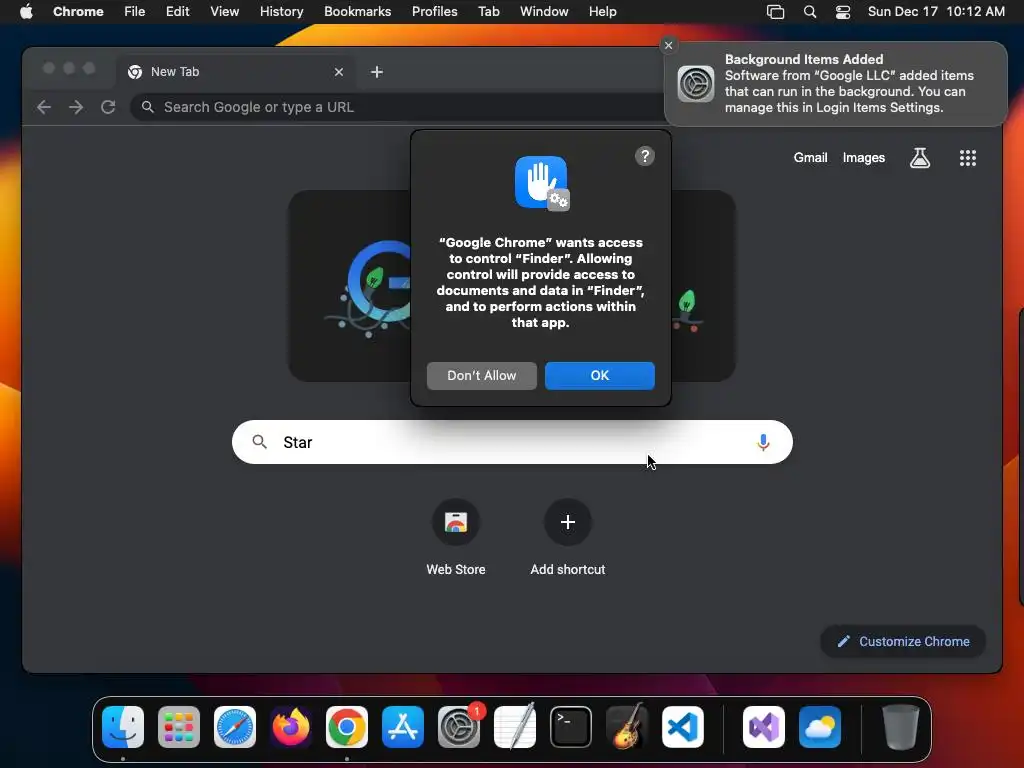Open the Apple menu

(26, 12)
